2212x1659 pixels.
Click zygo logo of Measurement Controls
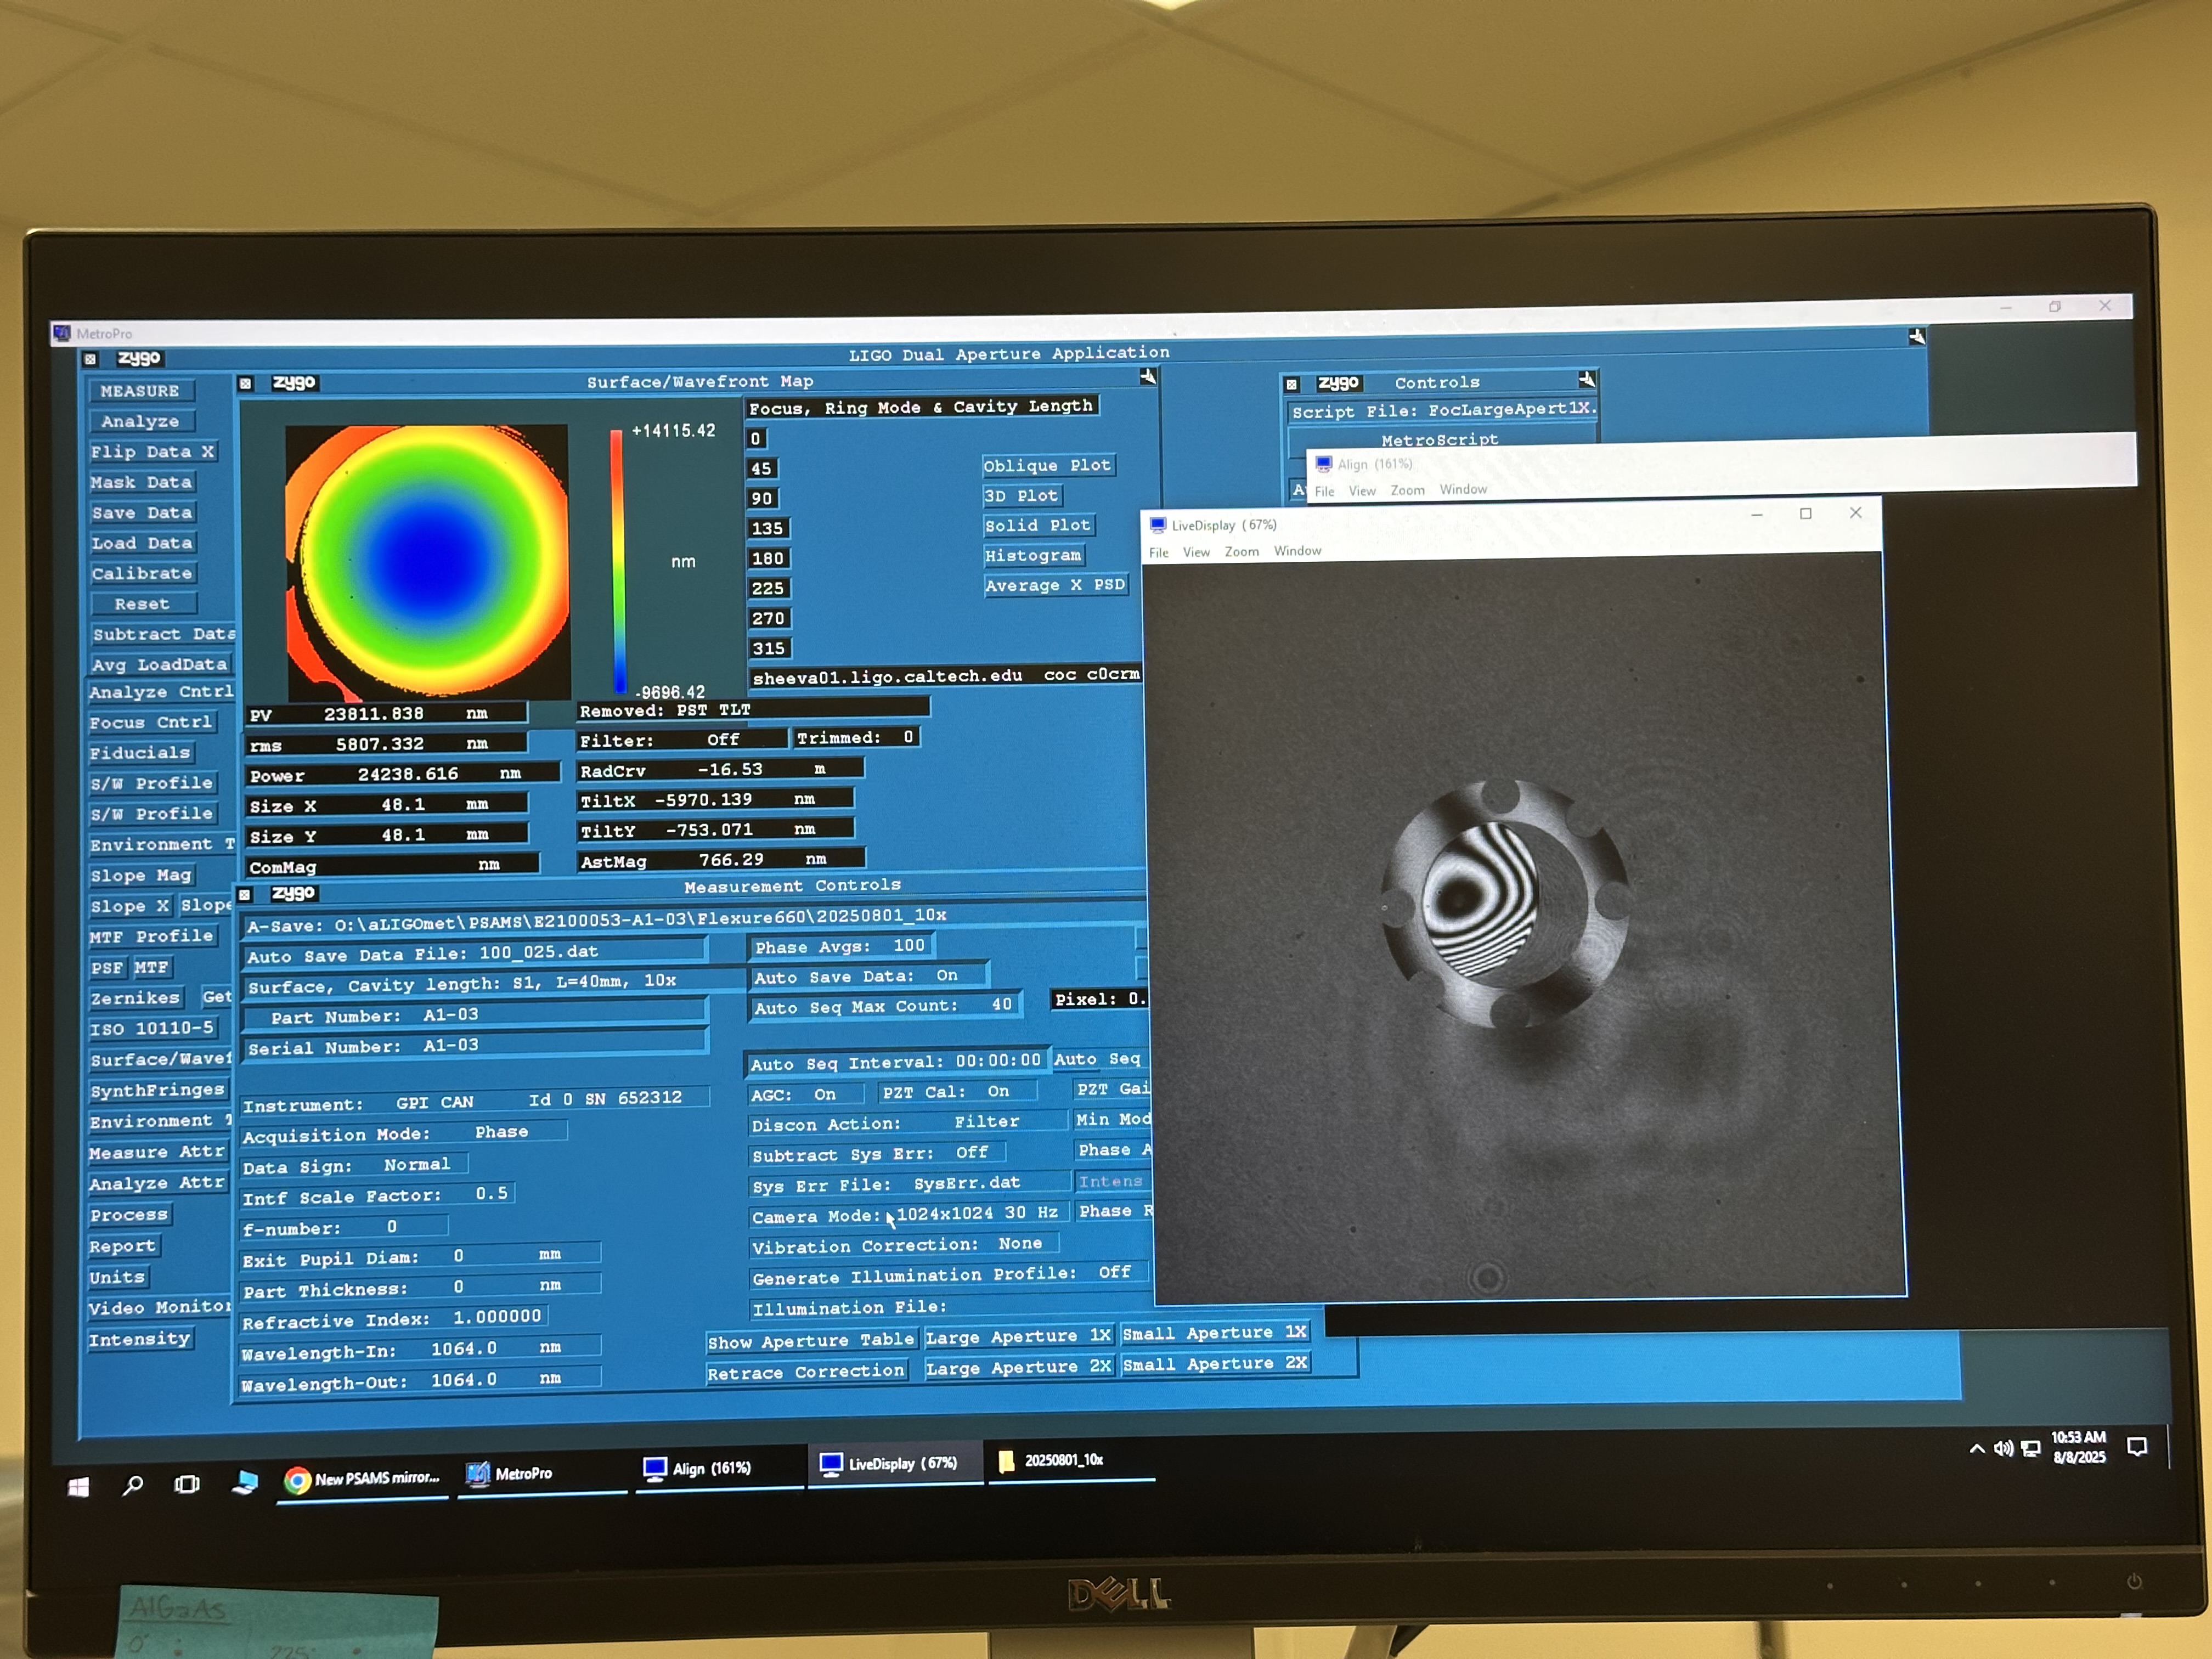[x=293, y=893]
